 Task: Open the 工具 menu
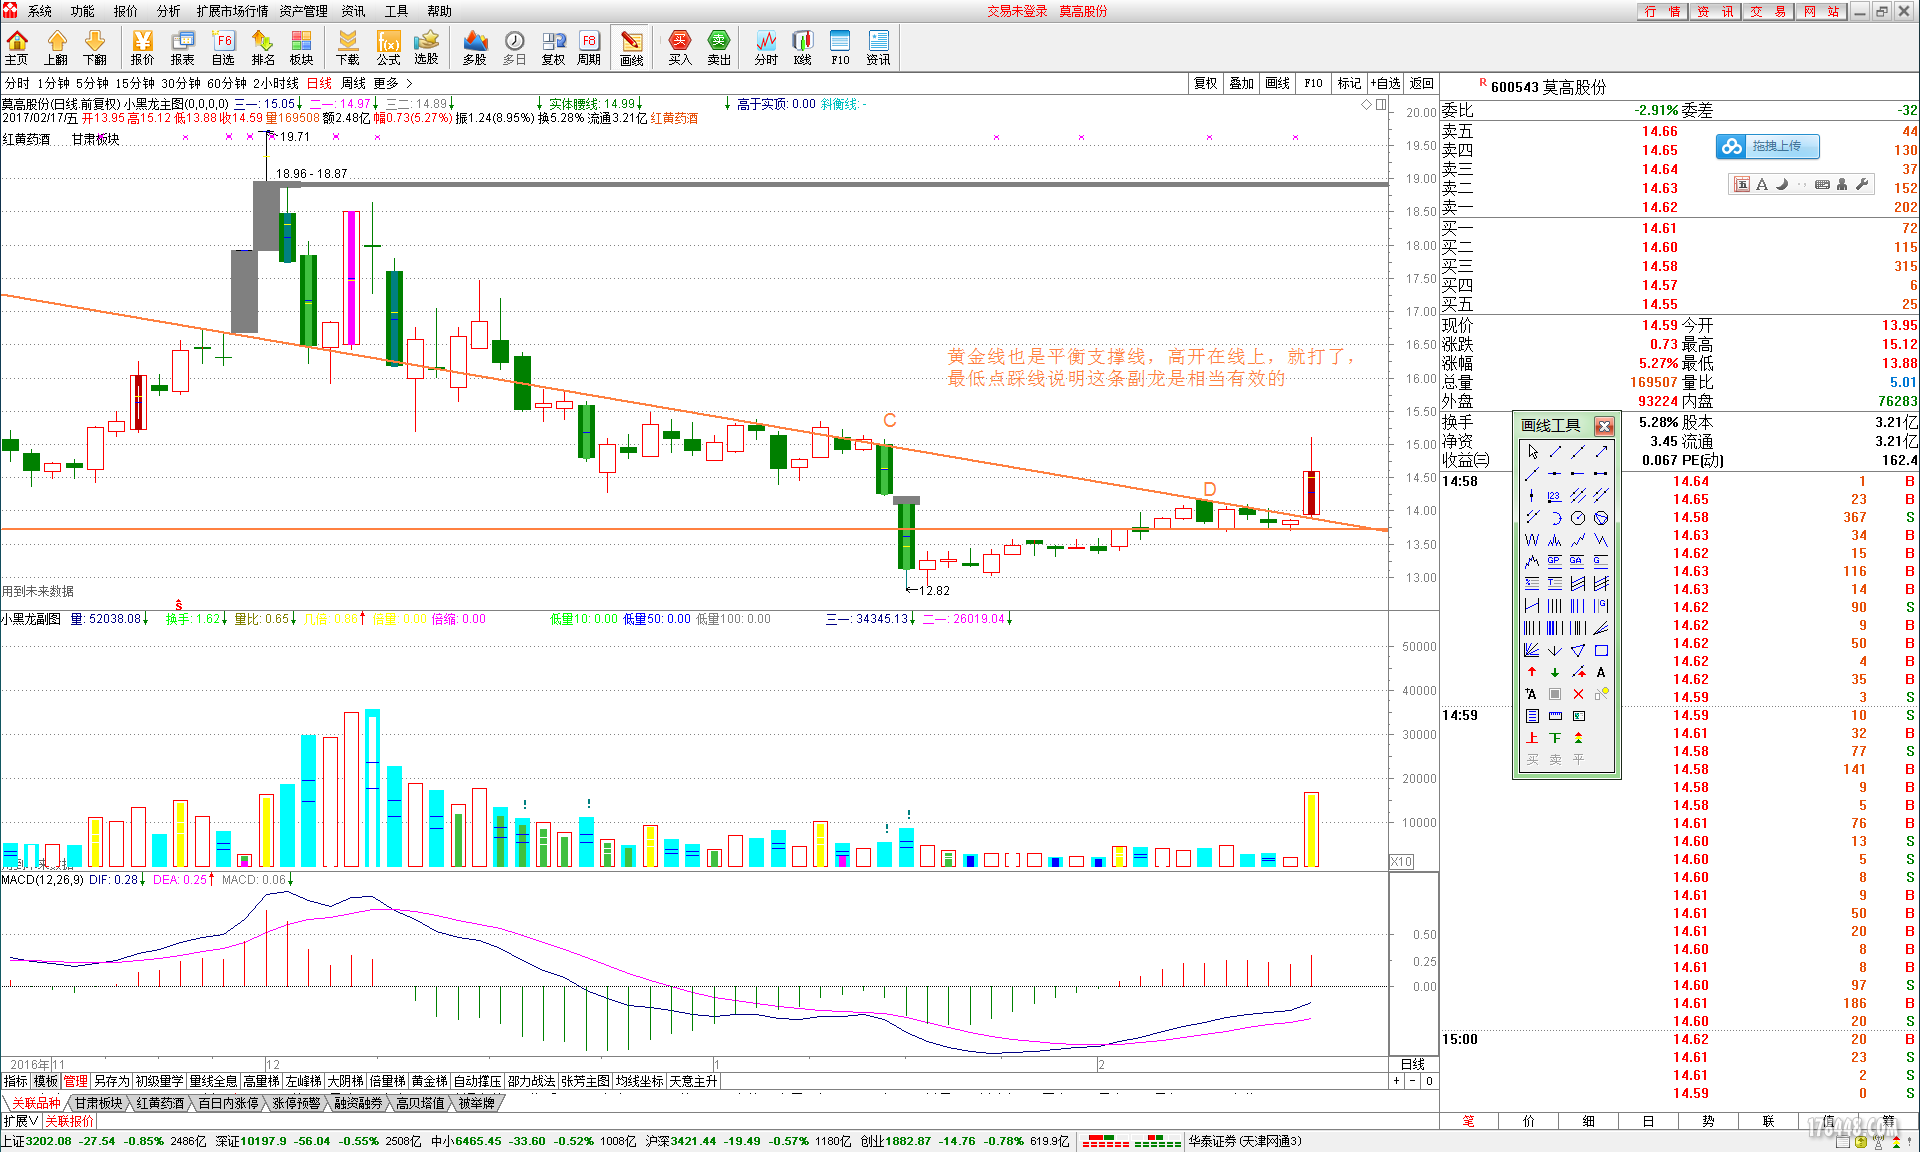397,11
